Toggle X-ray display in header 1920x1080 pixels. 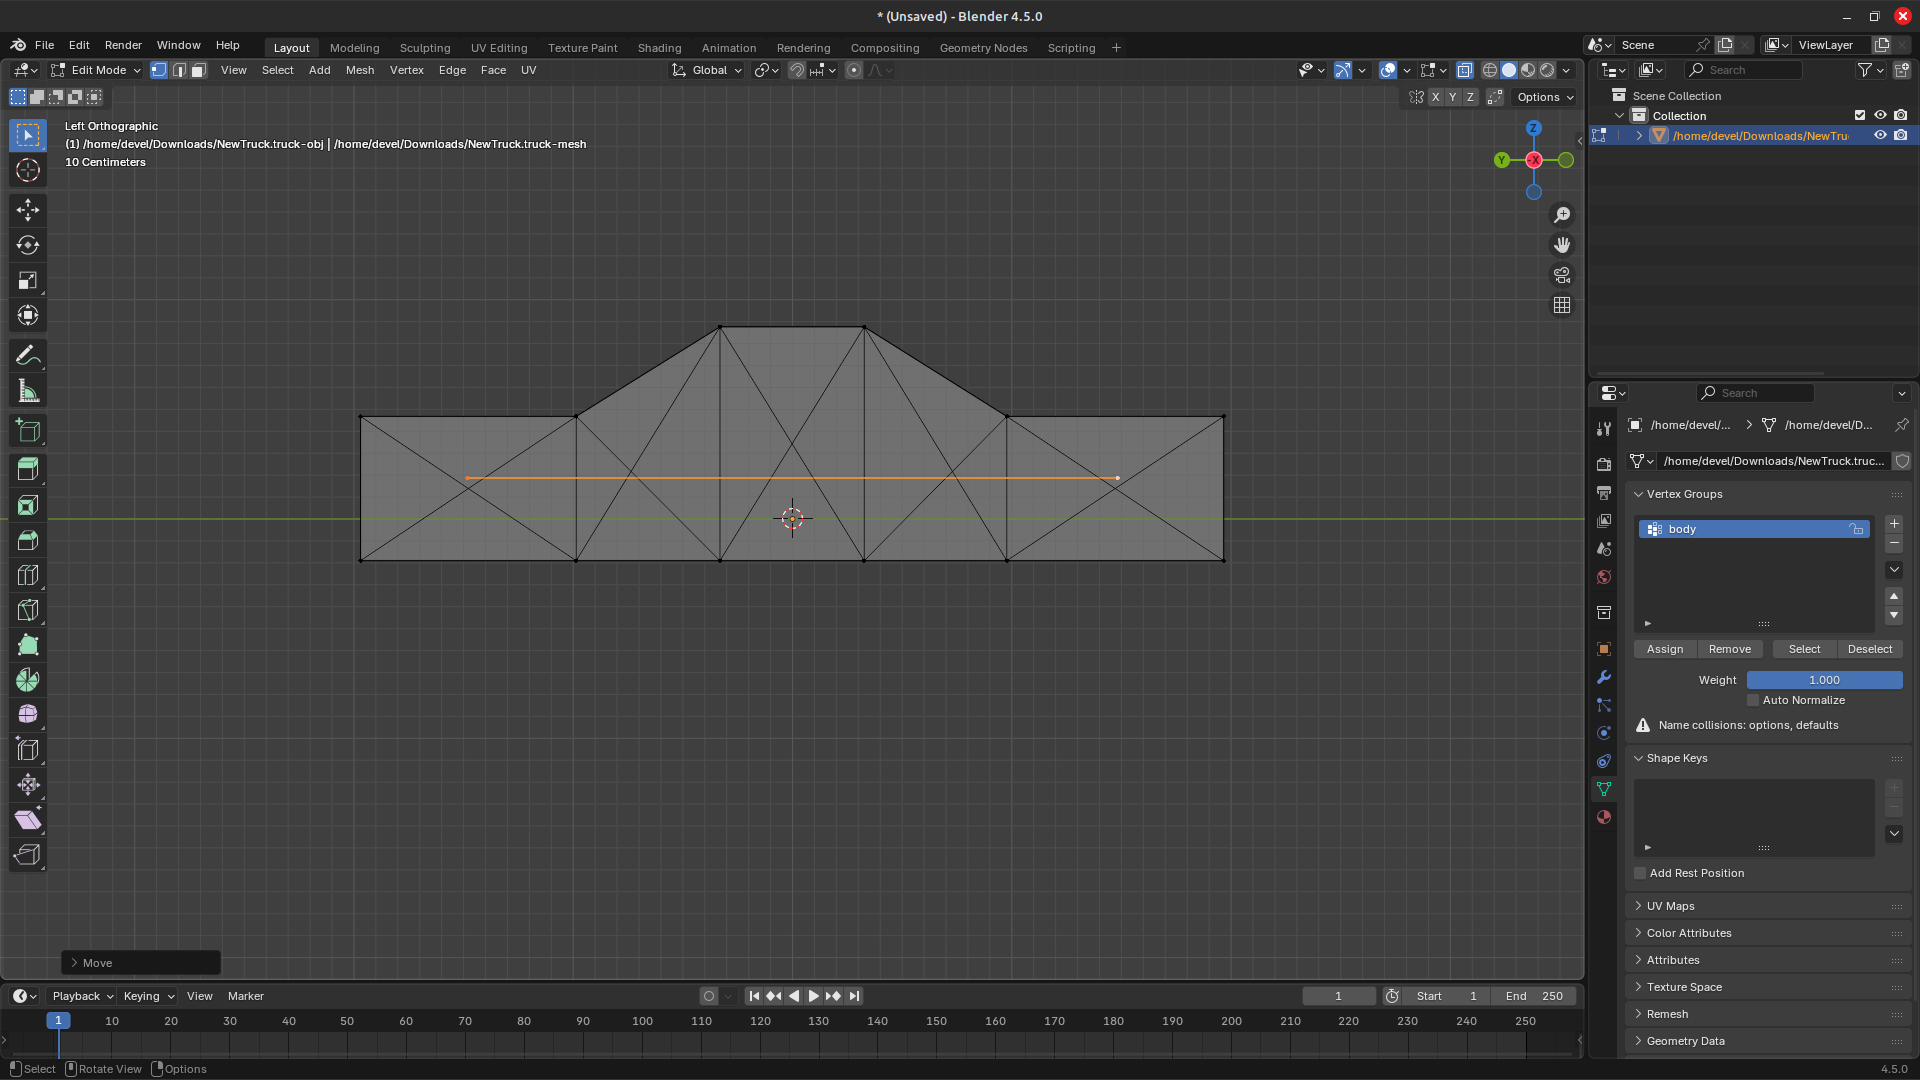pyautogui.click(x=1465, y=70)
